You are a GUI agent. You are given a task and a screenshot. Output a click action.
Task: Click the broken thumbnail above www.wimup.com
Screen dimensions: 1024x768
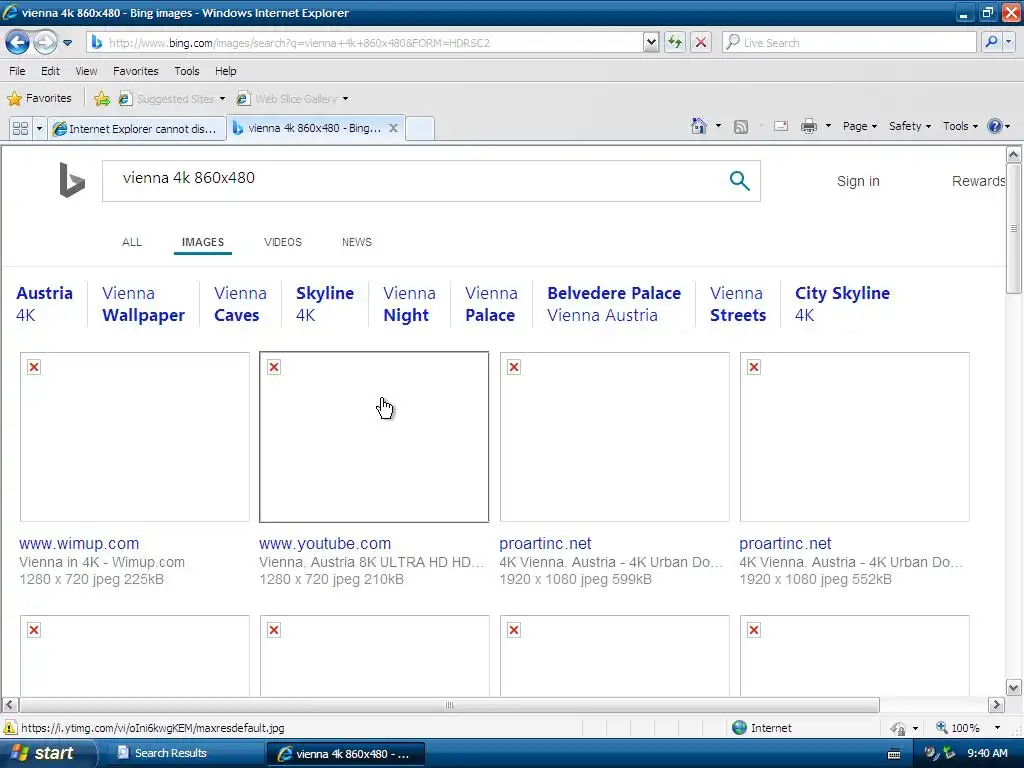[x=135, y=437]
